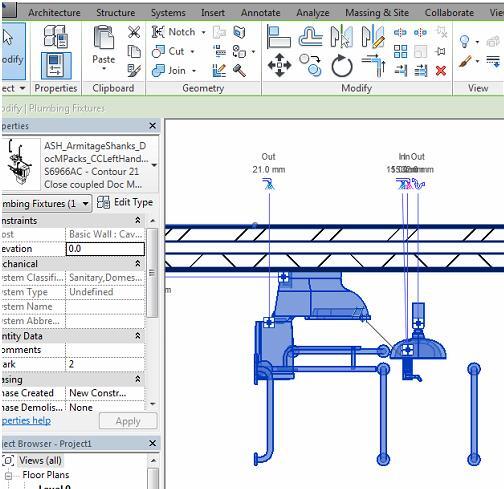Click the Edit Type button
Viewport: 504px width, 489px height.
[125, 202]
